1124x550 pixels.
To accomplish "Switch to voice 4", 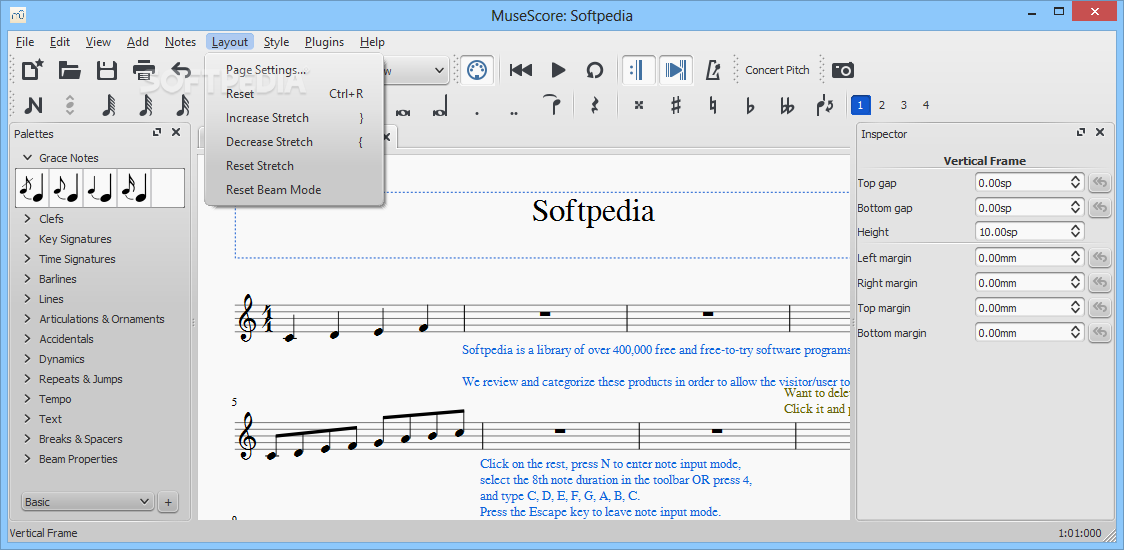I will tap(926, 105).
